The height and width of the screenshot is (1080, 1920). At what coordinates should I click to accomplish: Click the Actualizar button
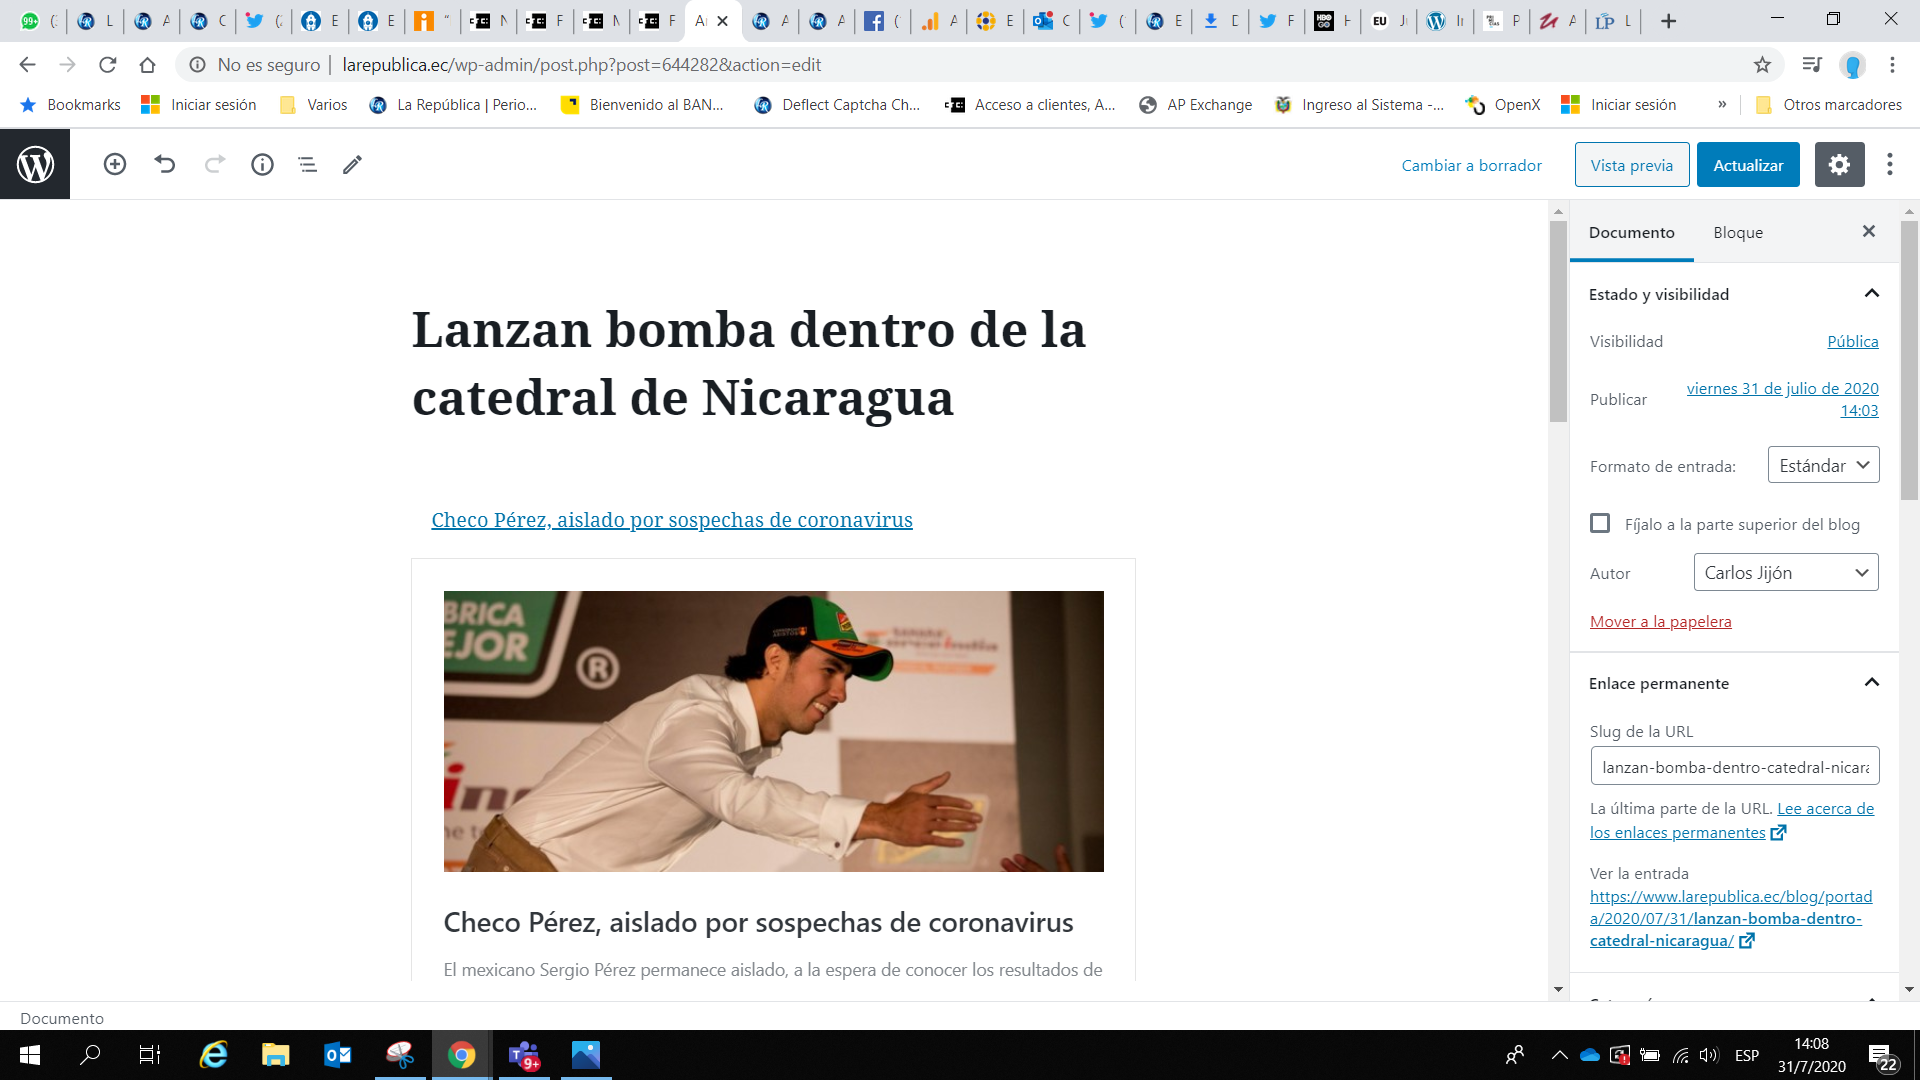click(x=1747, y=165)
